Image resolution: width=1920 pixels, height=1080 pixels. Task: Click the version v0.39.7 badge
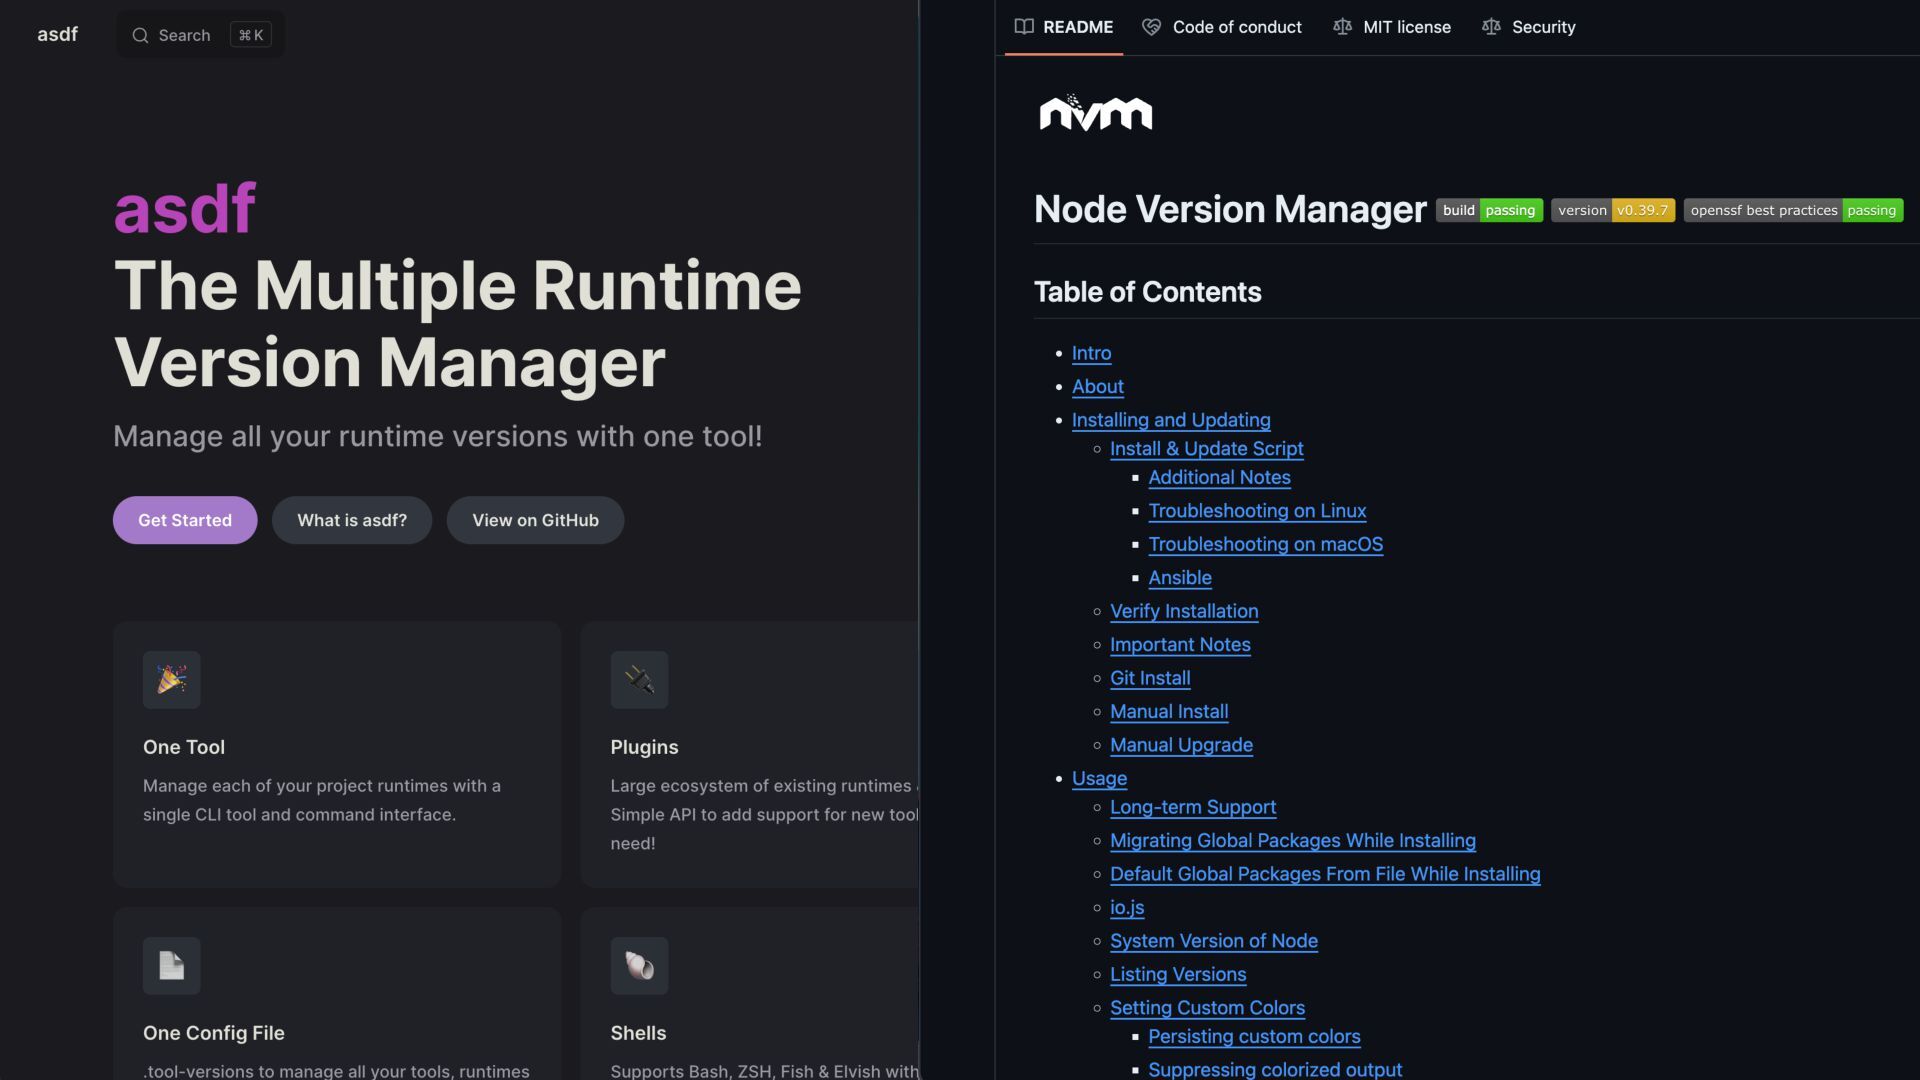click(1612, 210)
